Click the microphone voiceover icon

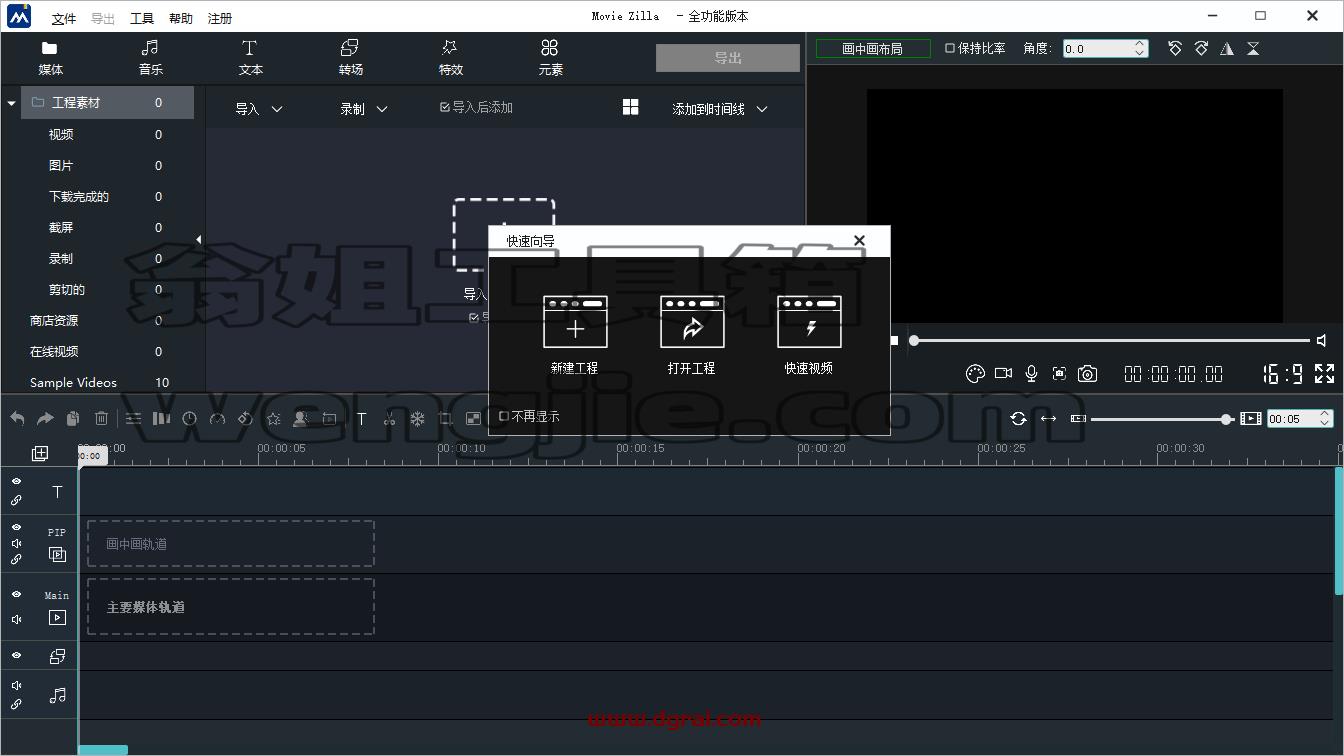pos(1031,373)
